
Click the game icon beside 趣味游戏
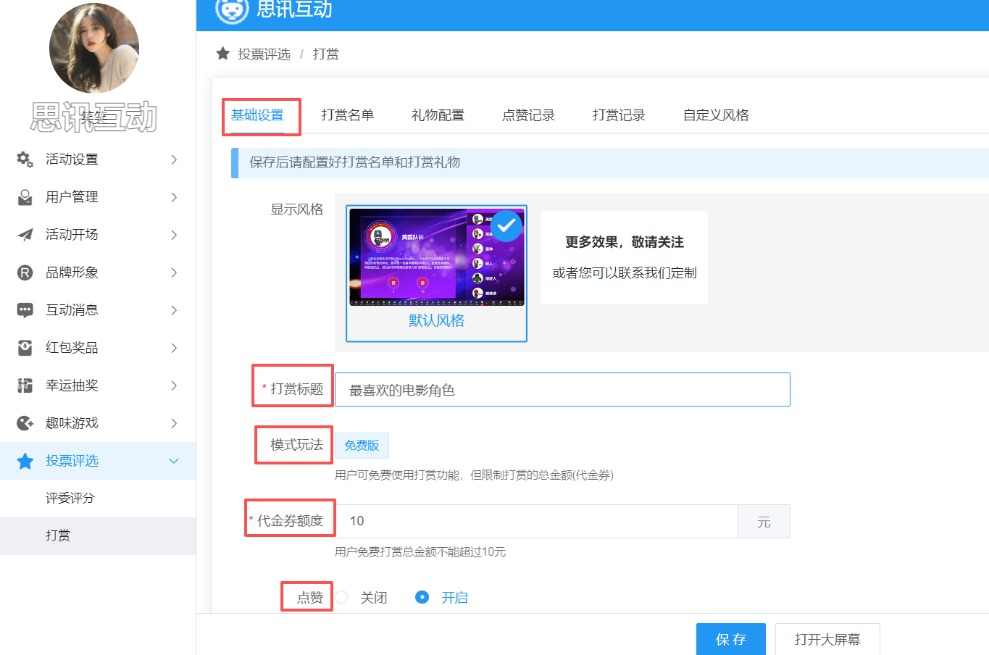25,423
